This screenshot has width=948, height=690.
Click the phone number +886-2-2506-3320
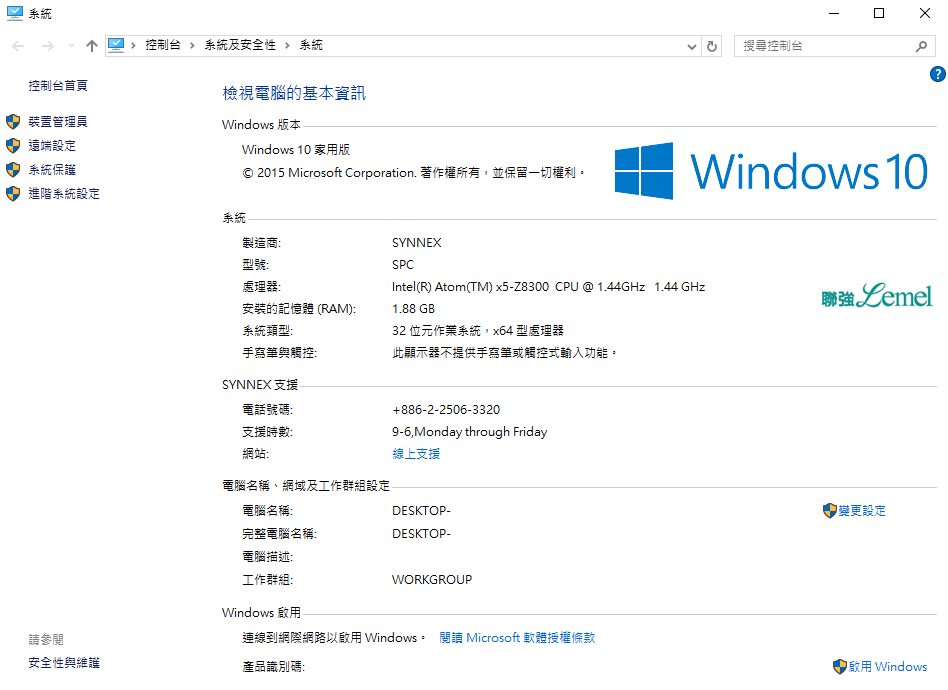pos(446,410)
